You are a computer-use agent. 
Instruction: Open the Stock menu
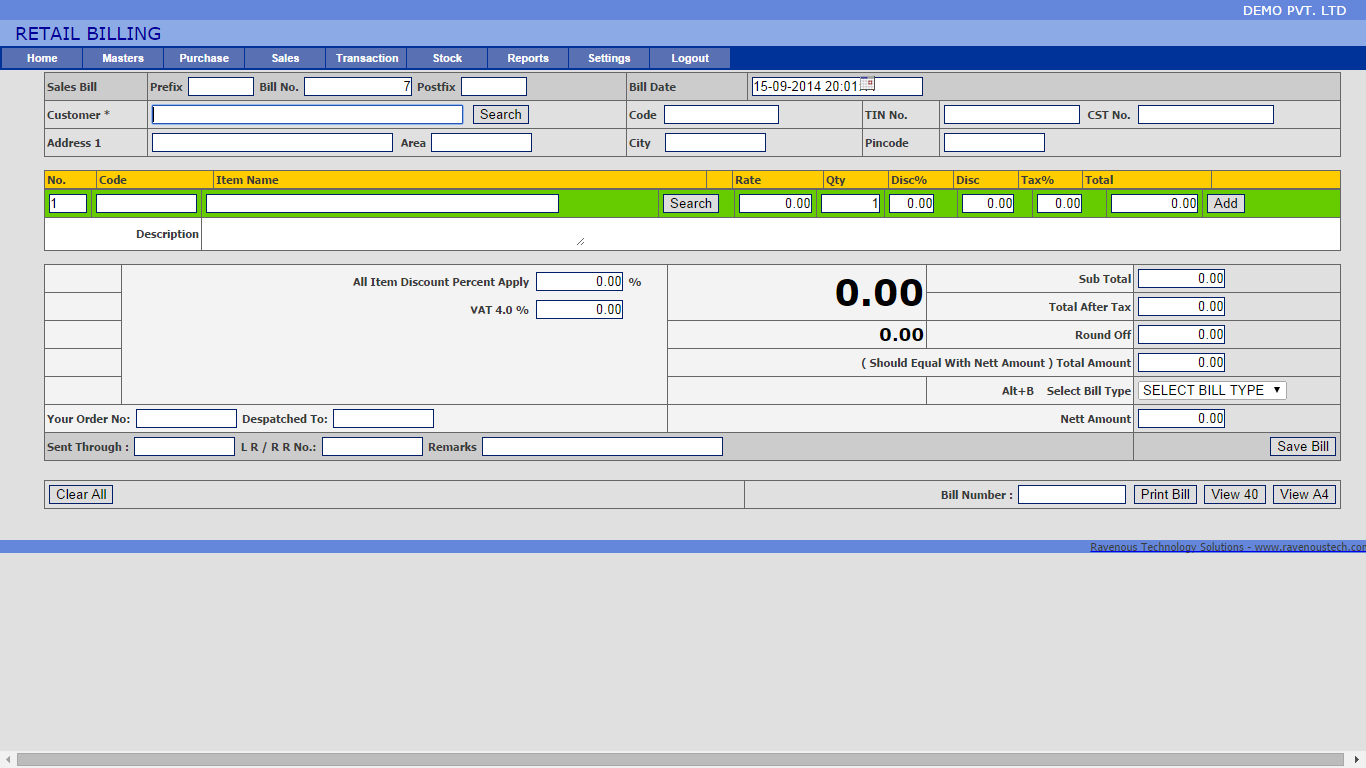447,58
